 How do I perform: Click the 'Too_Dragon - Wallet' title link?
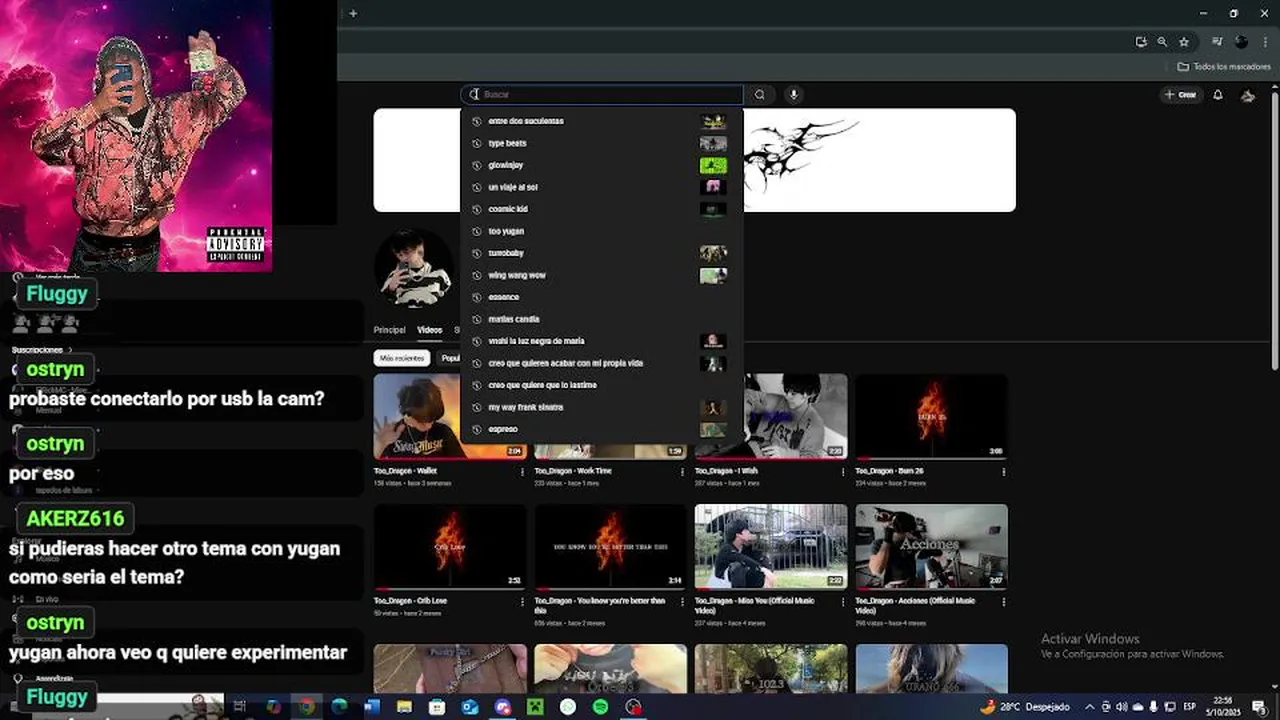tap(405, 471)
